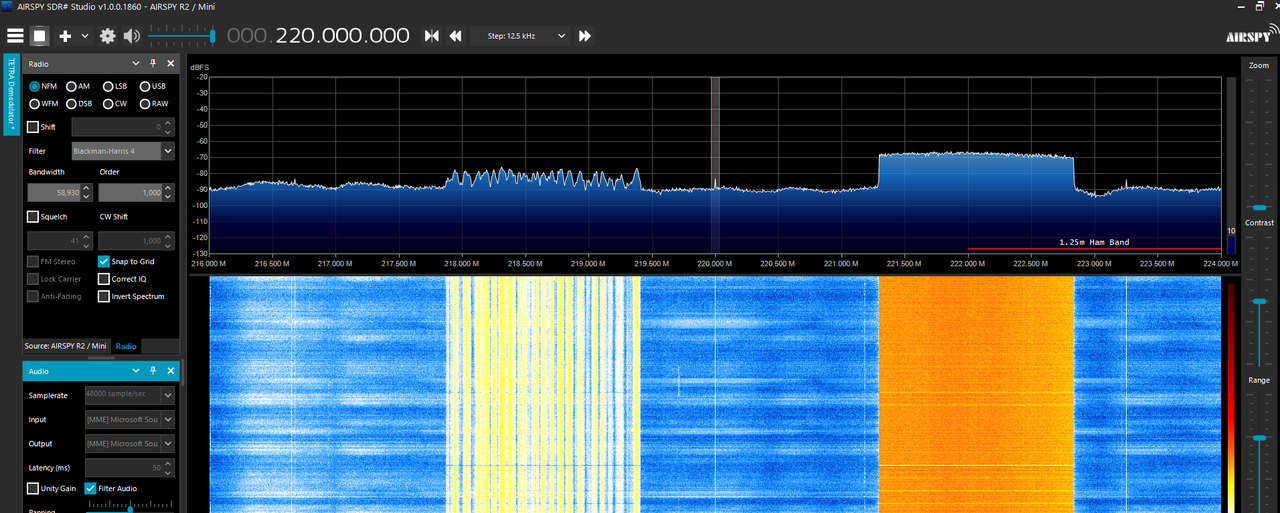The image size is (1280, 513).
Task: Step frequency up with the fast-forward icon
Action: (x=585, y=36)
